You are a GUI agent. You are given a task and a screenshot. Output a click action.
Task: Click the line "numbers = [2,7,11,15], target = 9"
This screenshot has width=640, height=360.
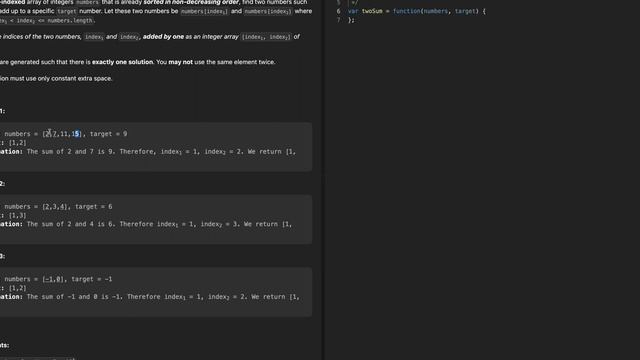coord(66,134)
